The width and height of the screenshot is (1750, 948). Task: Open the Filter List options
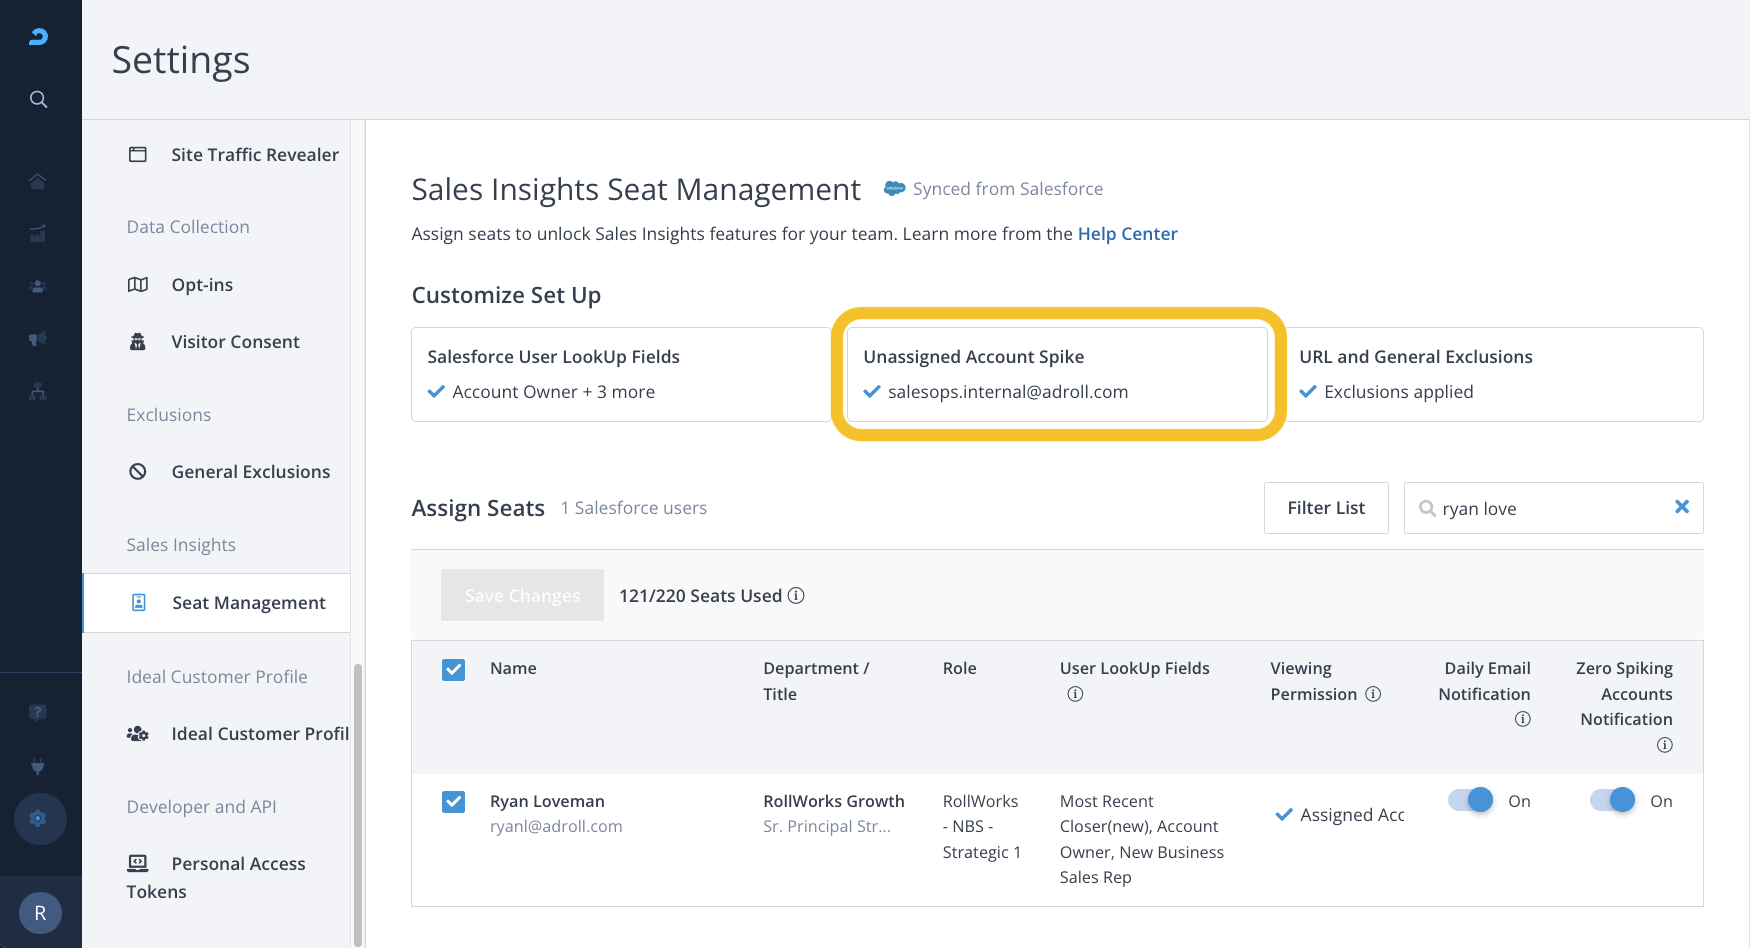1325,508
